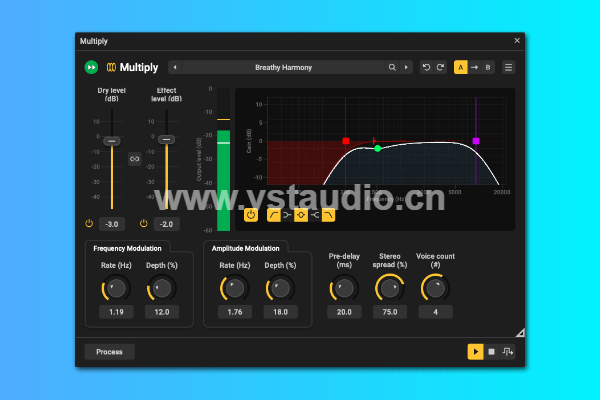Click the Voice count knob
Viewport: 600px width, 400px height.
coord(435,288)
